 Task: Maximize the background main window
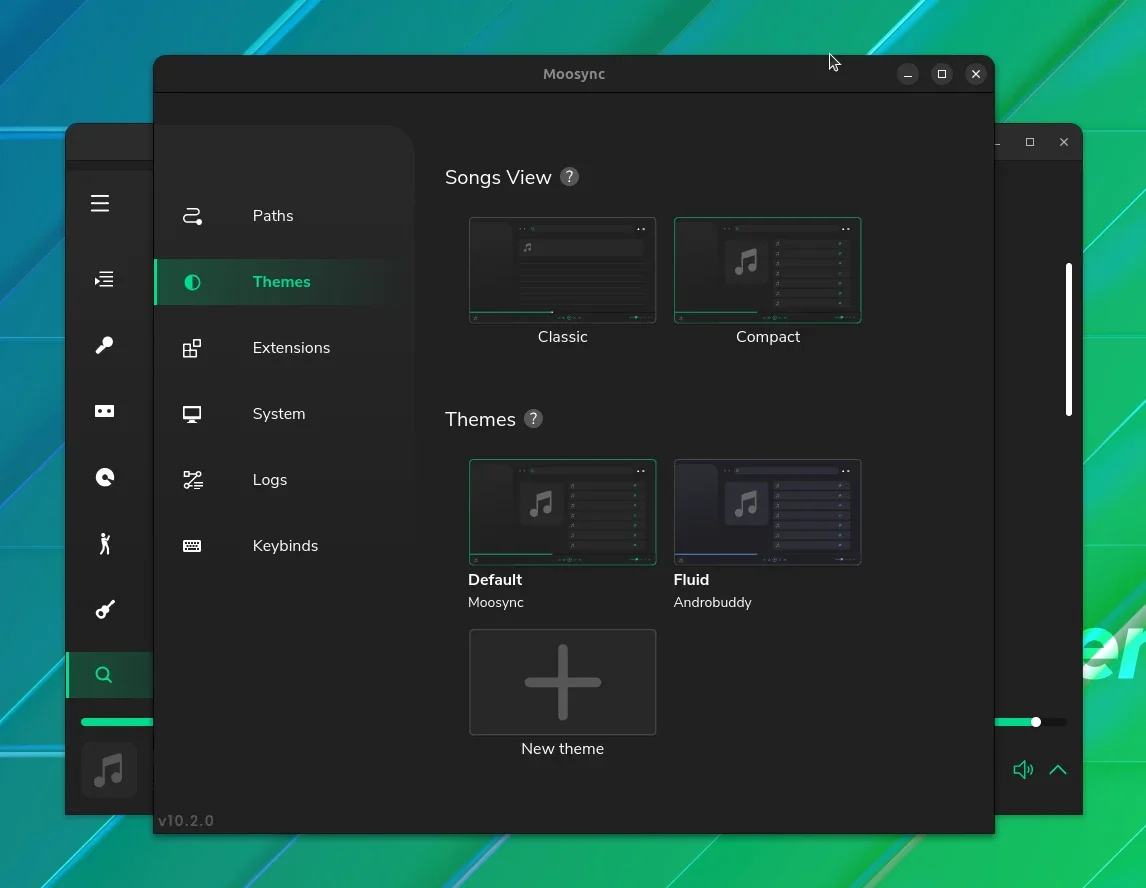1030,142
